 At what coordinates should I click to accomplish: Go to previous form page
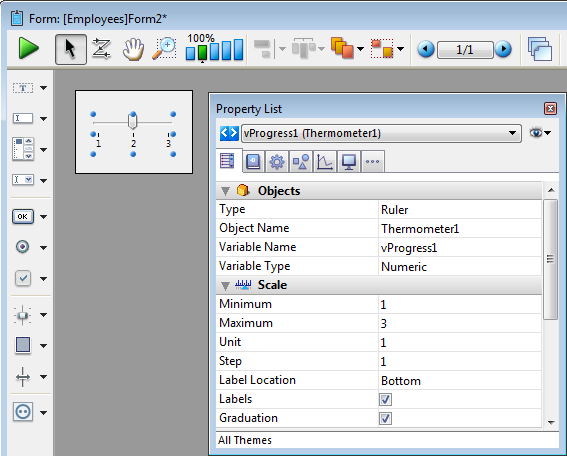[x=426, y=49]
